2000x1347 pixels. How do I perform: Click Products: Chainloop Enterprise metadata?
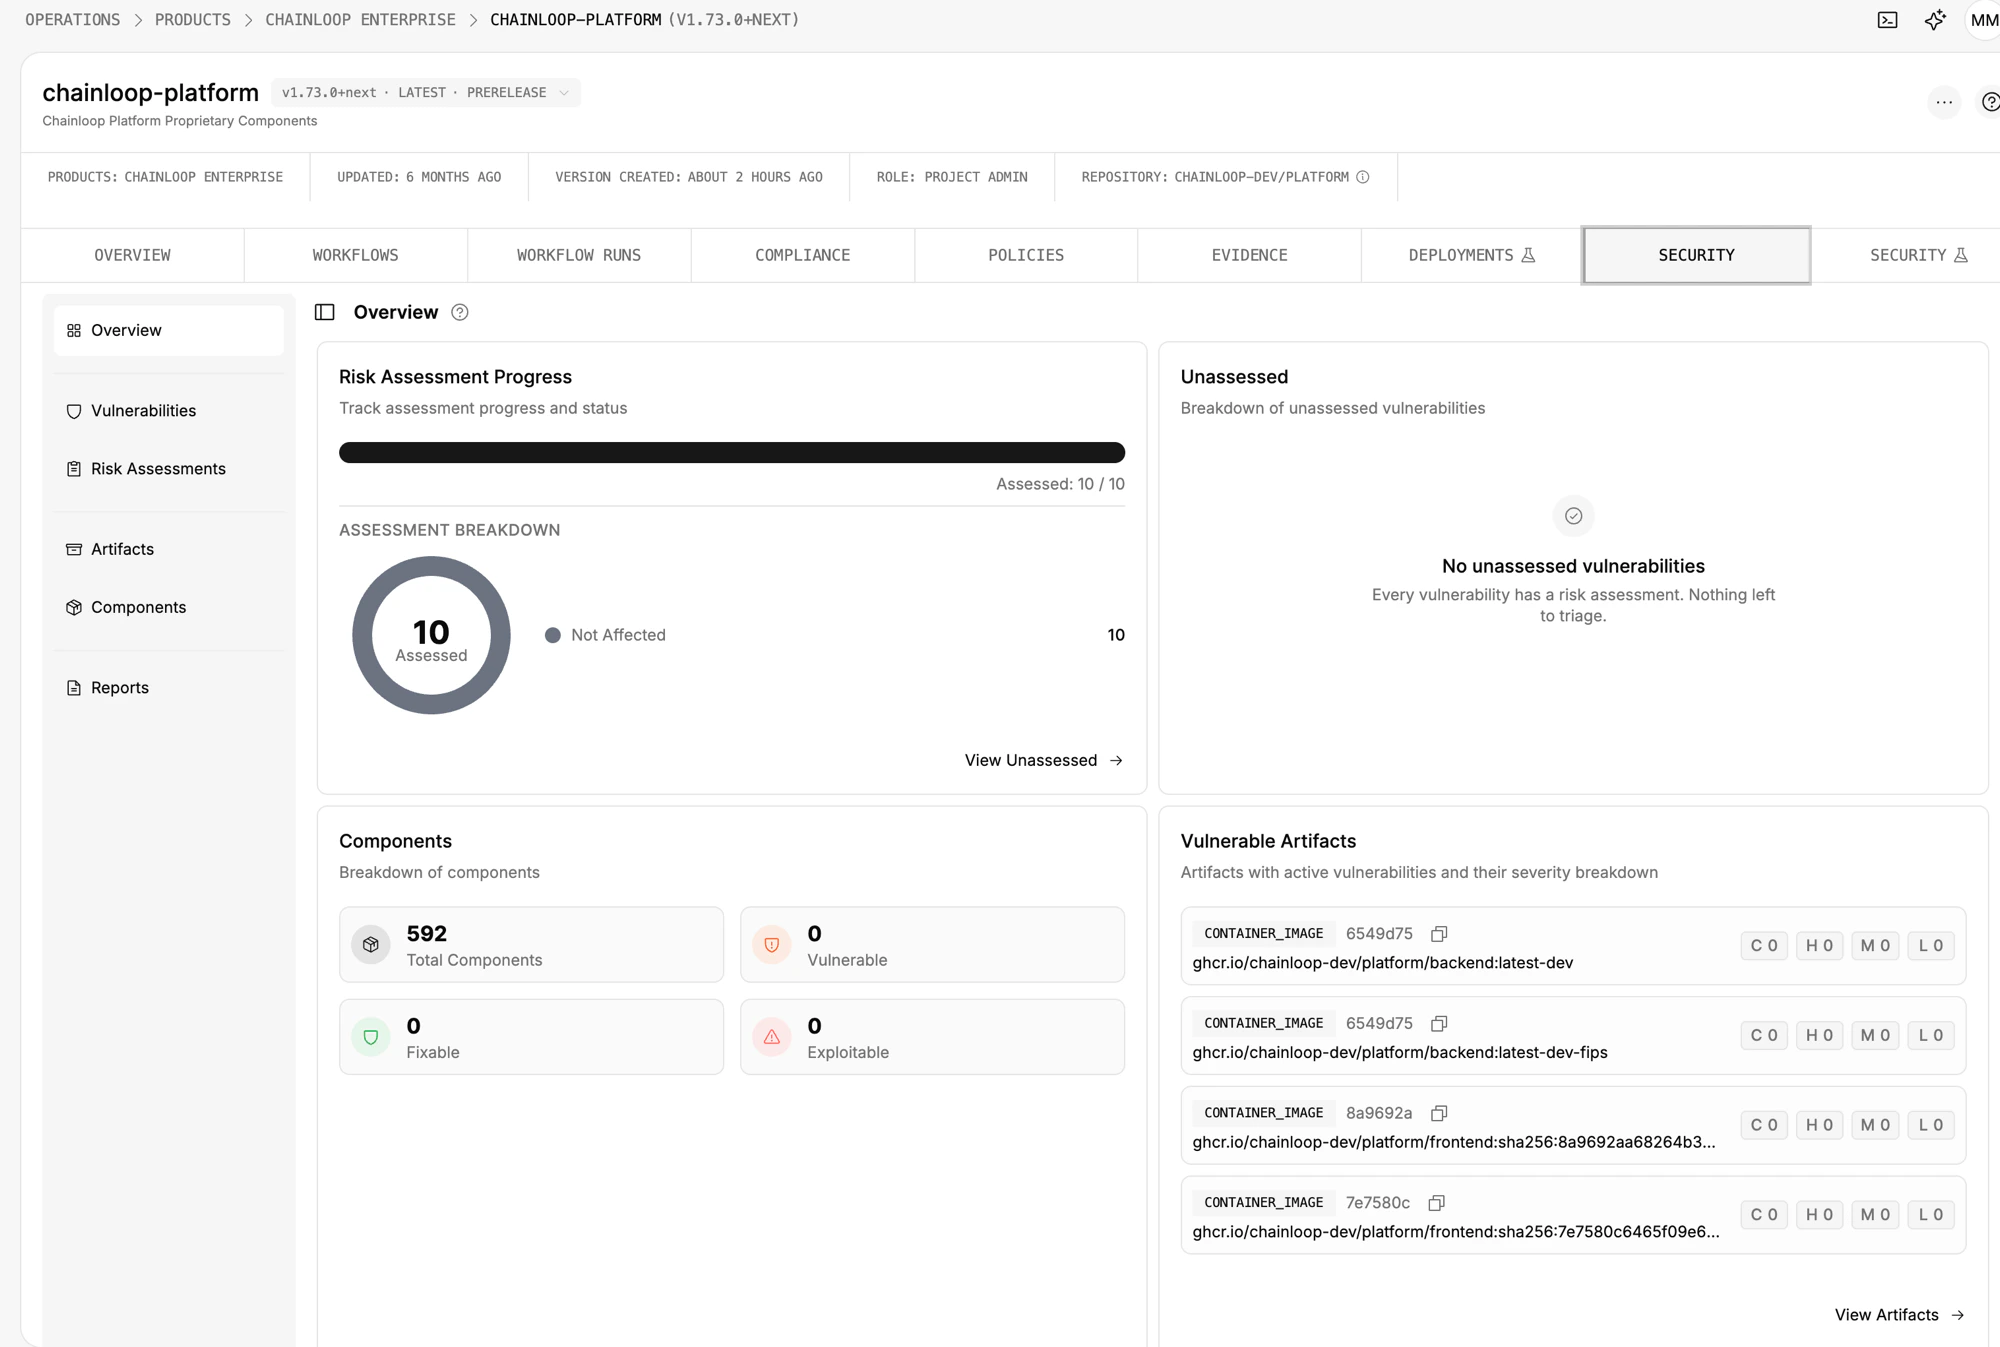[165, 177]
